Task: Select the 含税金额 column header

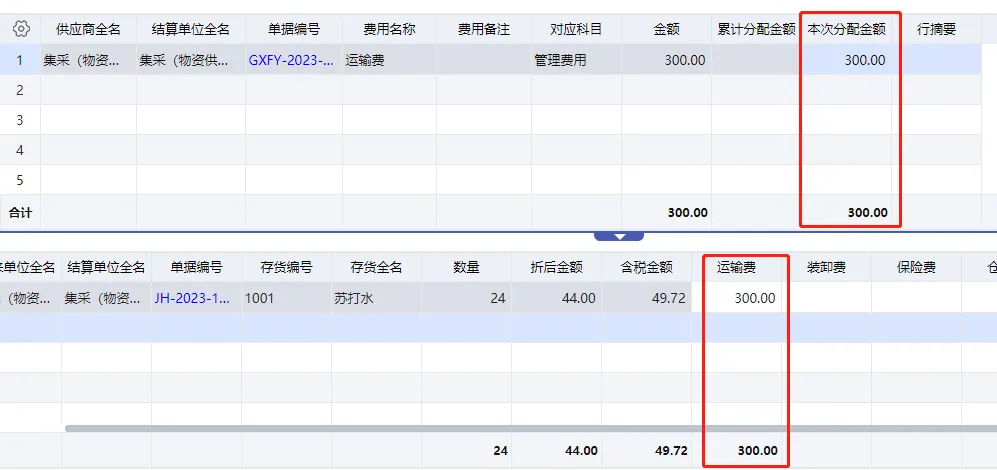Action: [x=647, y=267]
